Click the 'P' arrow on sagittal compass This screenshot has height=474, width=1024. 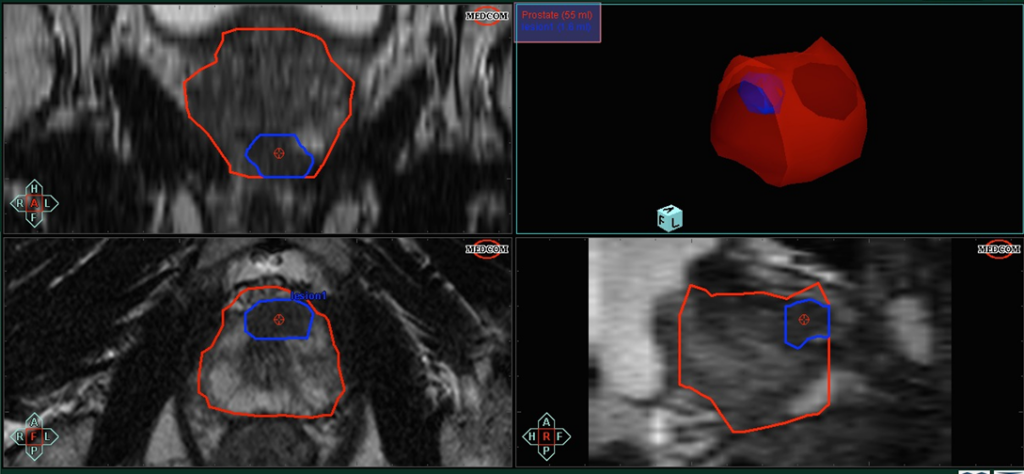pos(549,453)
